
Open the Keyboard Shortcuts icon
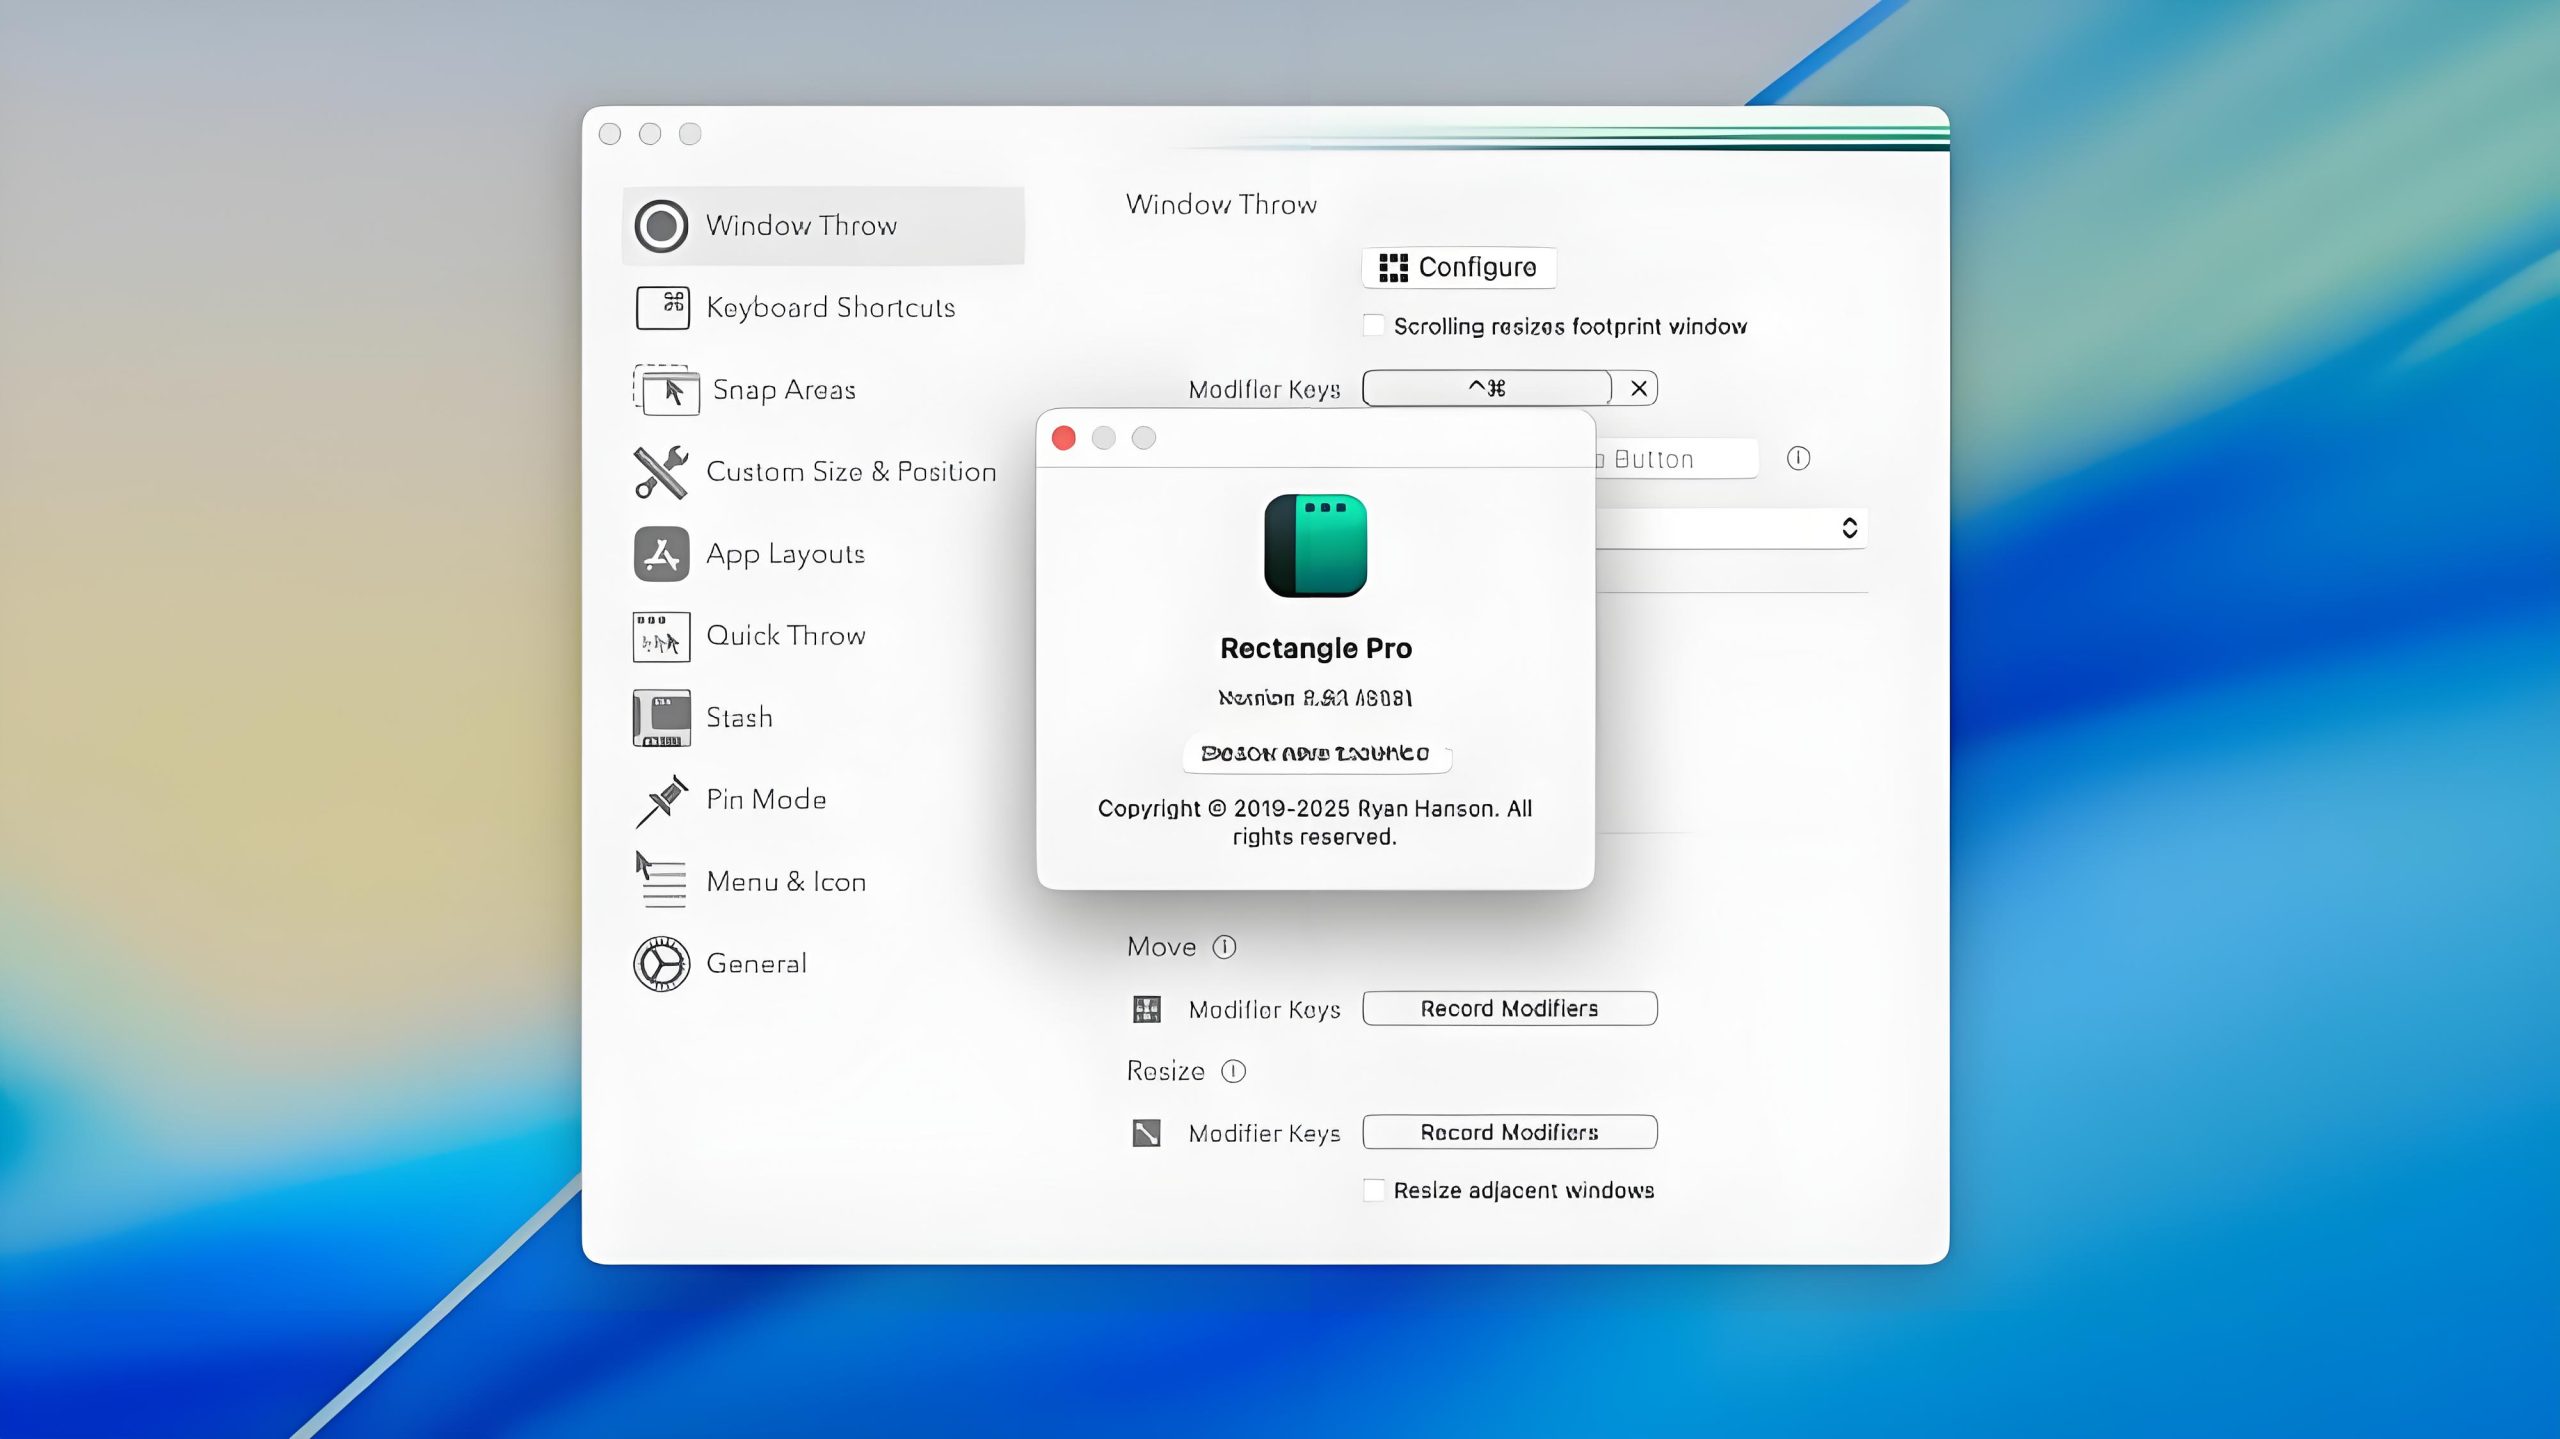pos(662,307)
